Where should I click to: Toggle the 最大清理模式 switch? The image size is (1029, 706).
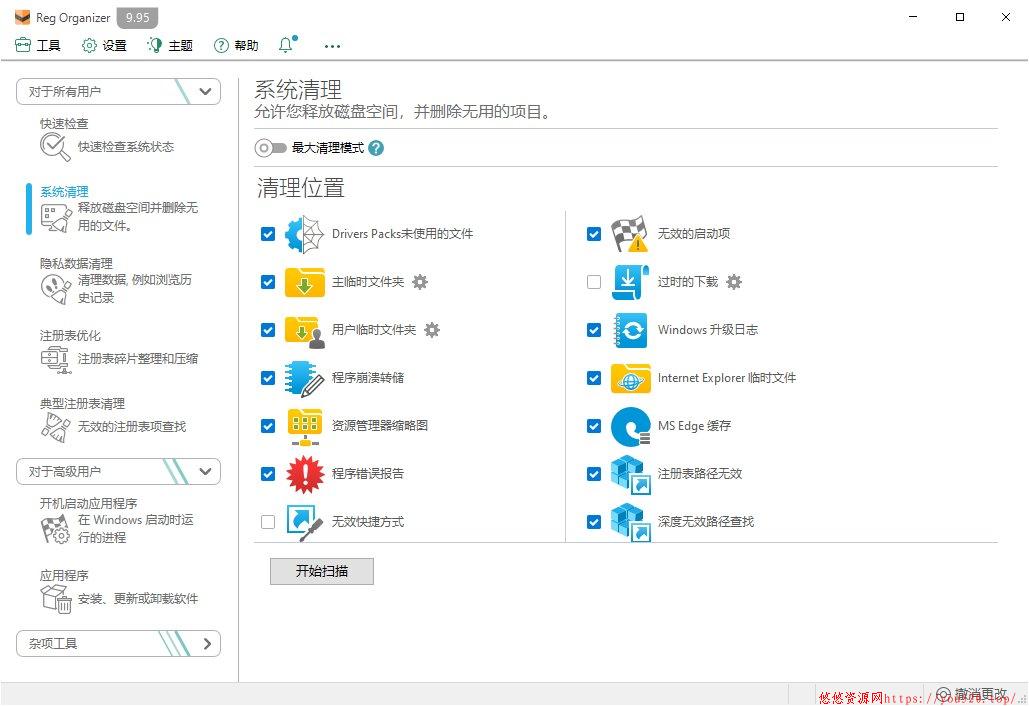click(270, 148)
